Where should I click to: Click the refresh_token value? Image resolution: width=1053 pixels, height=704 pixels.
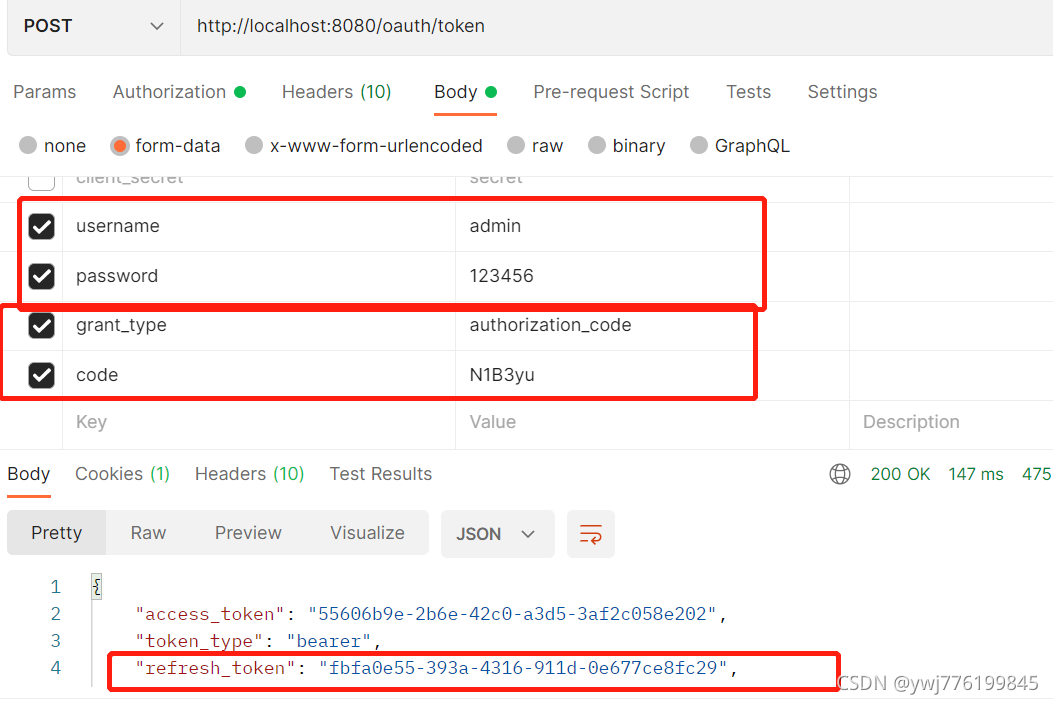click(523, 668)
